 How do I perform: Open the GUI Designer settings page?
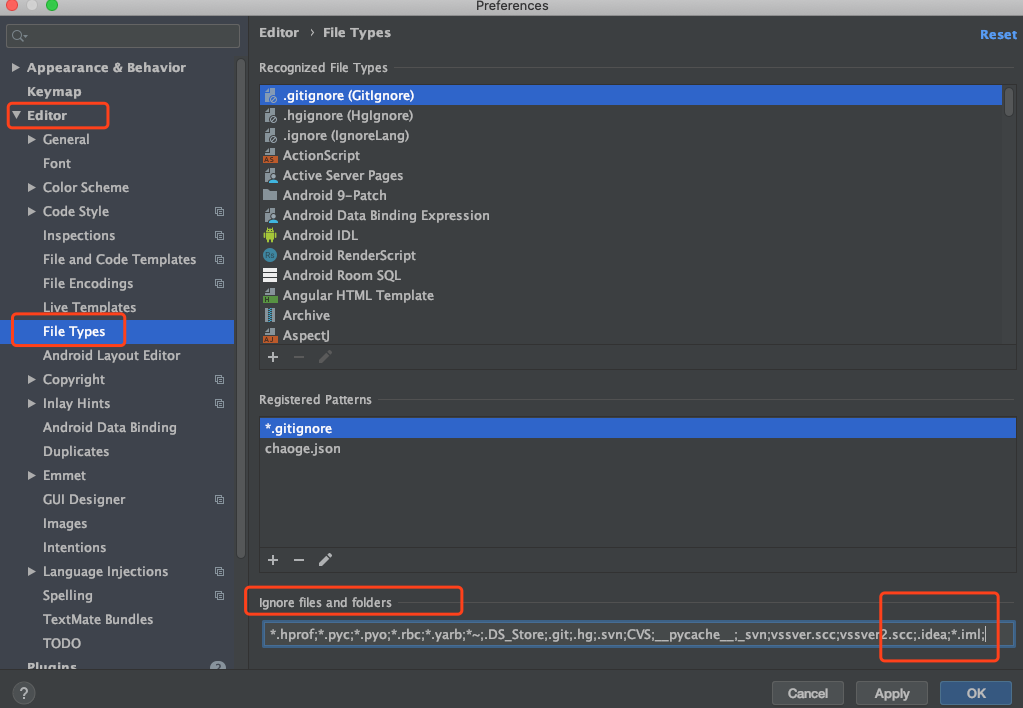[84, 500]
